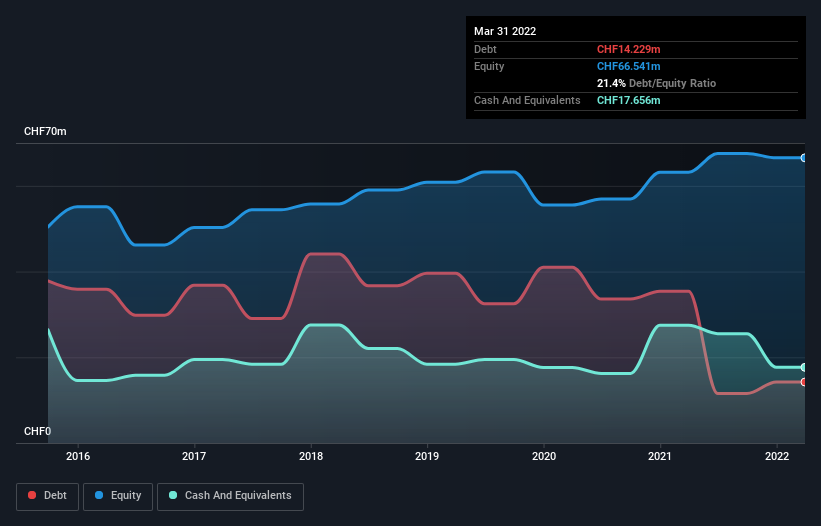Click the Mar 31 2022 tooltip date
This screenshot has height=526, width=821.
tap(505, 31)
